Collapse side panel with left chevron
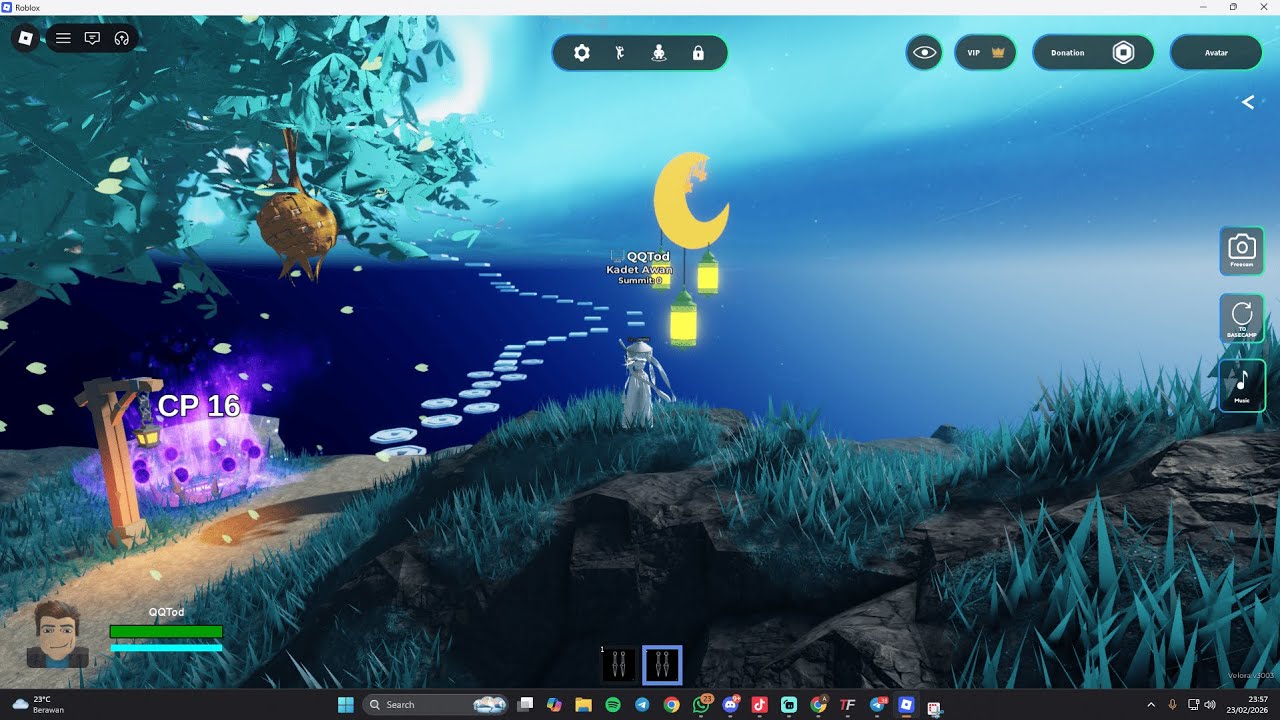Viewport: 1280px width, 720px height. point(1248,102)
